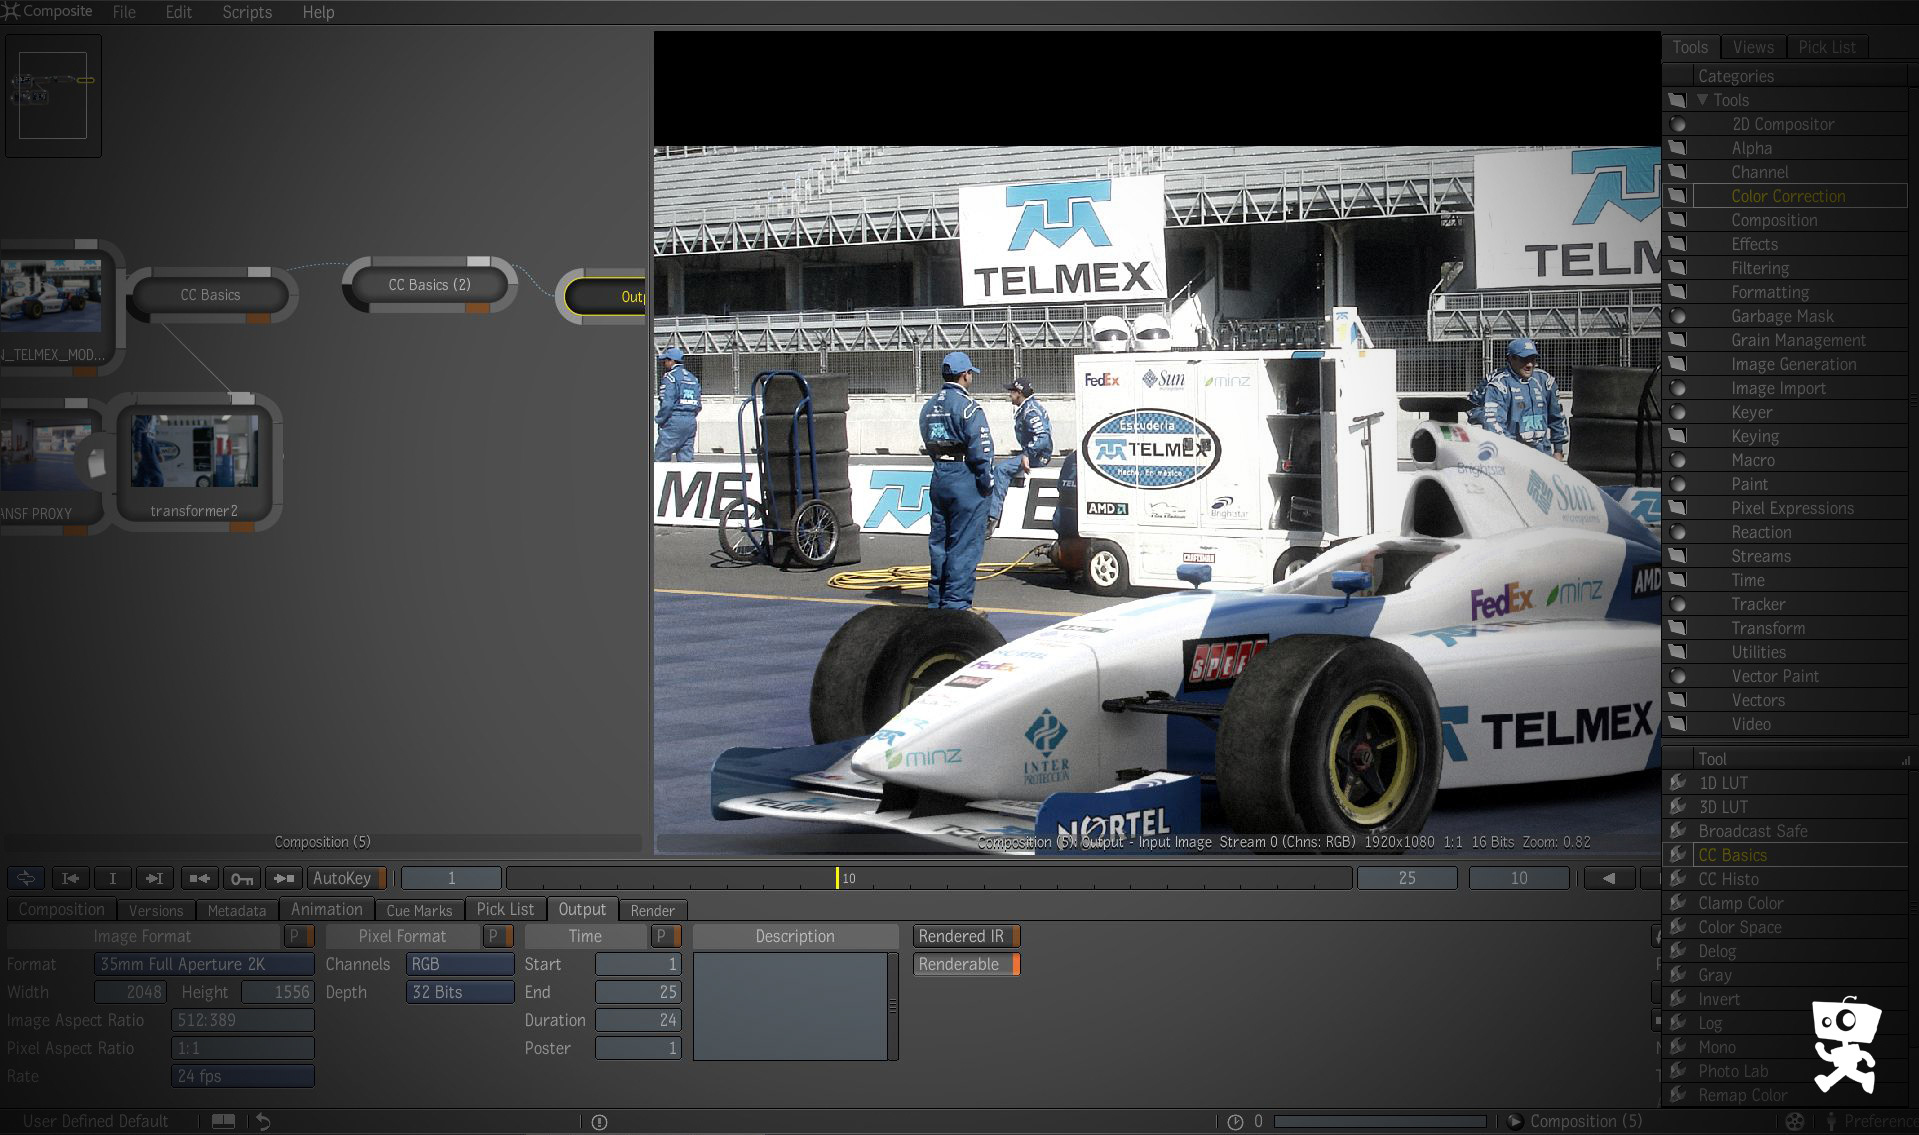1919x1135 pixels.
Task: Open the Help menu
Action: 318,12
